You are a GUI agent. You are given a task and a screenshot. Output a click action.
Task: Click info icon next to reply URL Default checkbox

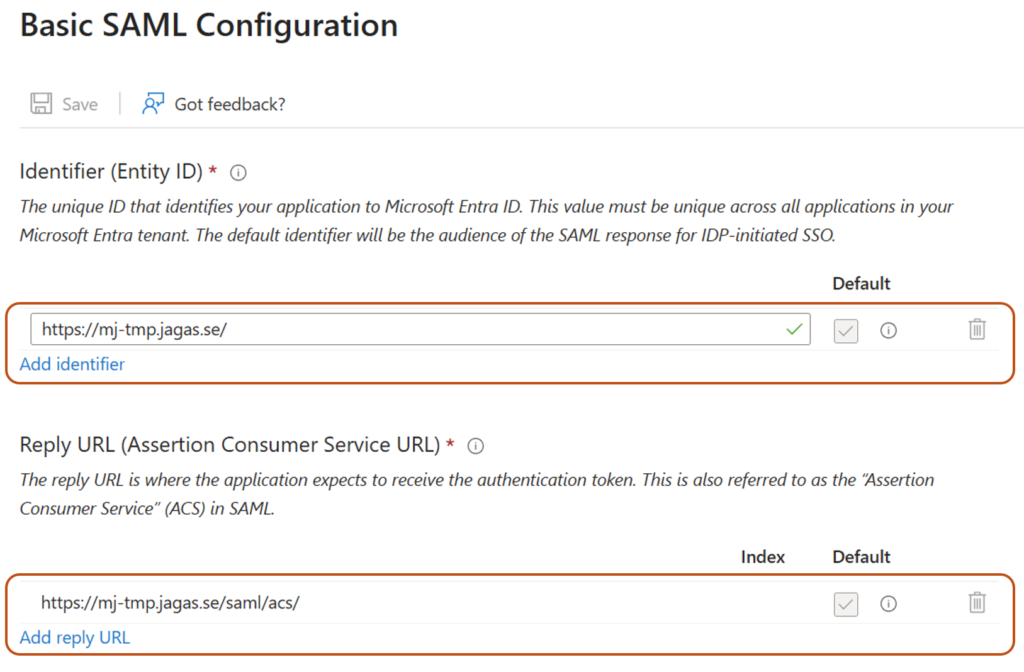pyautogui.click(x=888, y=603)
